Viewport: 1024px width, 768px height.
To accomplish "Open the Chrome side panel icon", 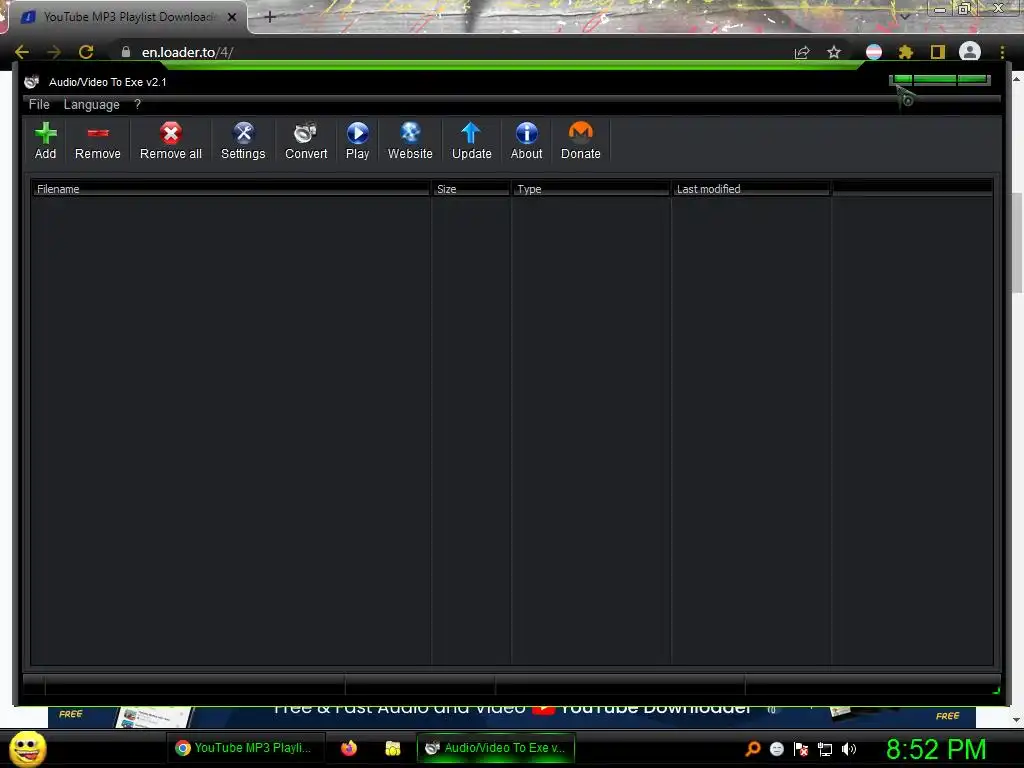I will pyautogui.click(x=938, y=52).
